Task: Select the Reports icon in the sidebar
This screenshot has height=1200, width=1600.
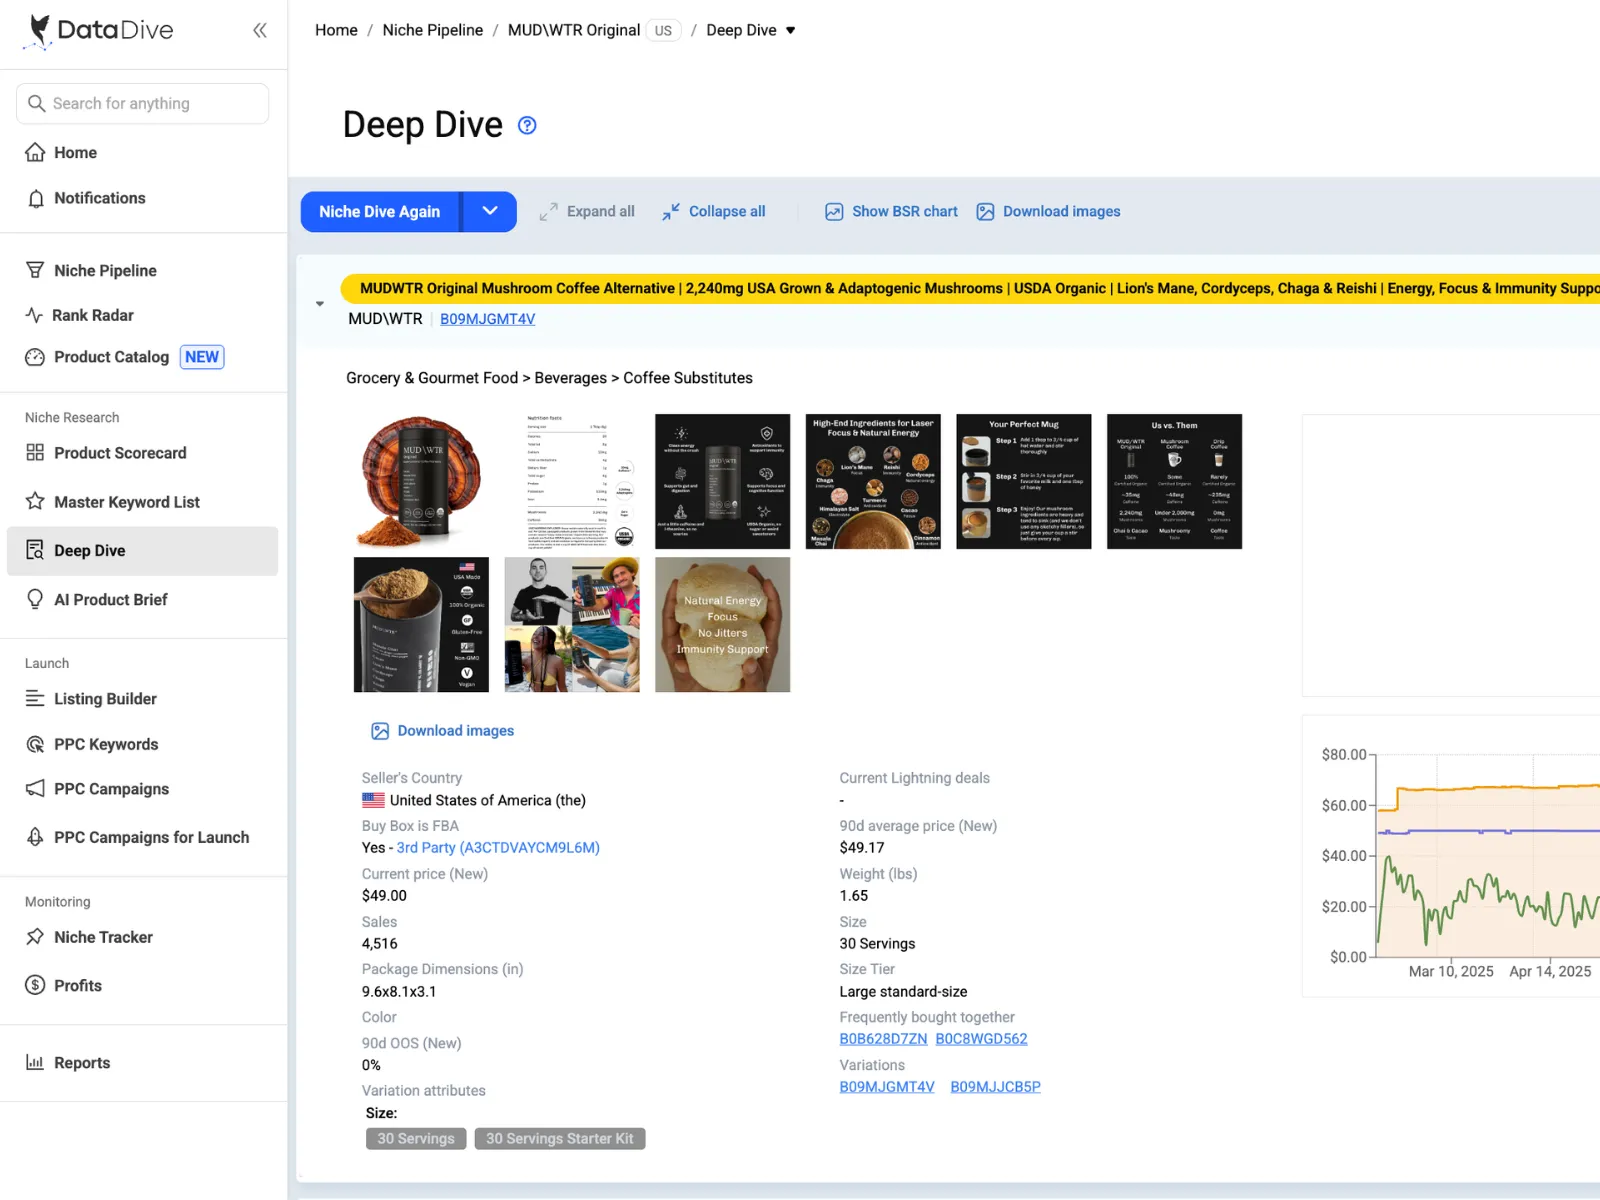Action: pos(36,1062)
